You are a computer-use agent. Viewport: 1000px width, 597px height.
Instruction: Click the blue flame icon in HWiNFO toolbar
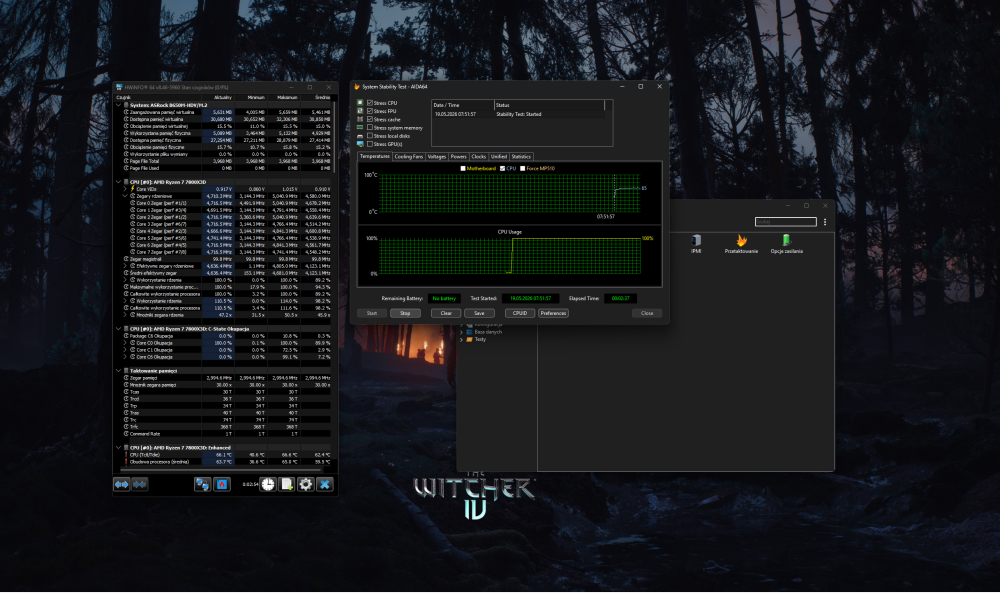[x=221, y=485]
